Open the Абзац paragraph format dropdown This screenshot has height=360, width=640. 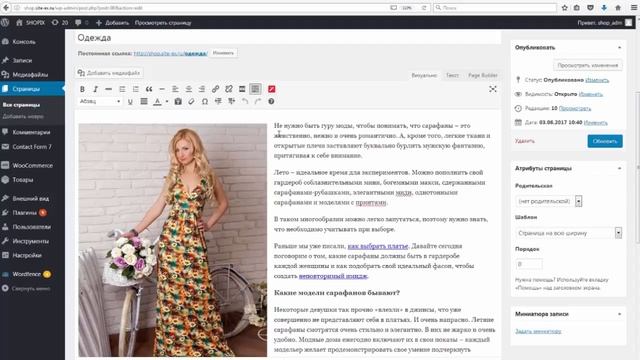[x=100, y=102]
